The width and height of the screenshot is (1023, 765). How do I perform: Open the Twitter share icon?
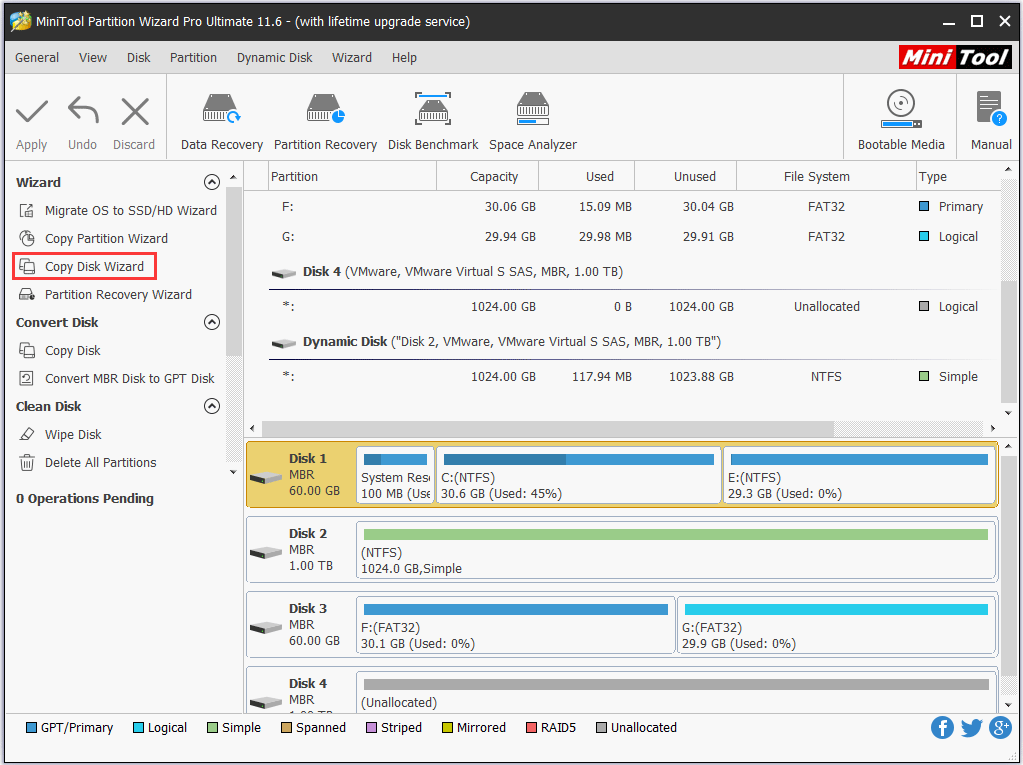tap(971, 727)
